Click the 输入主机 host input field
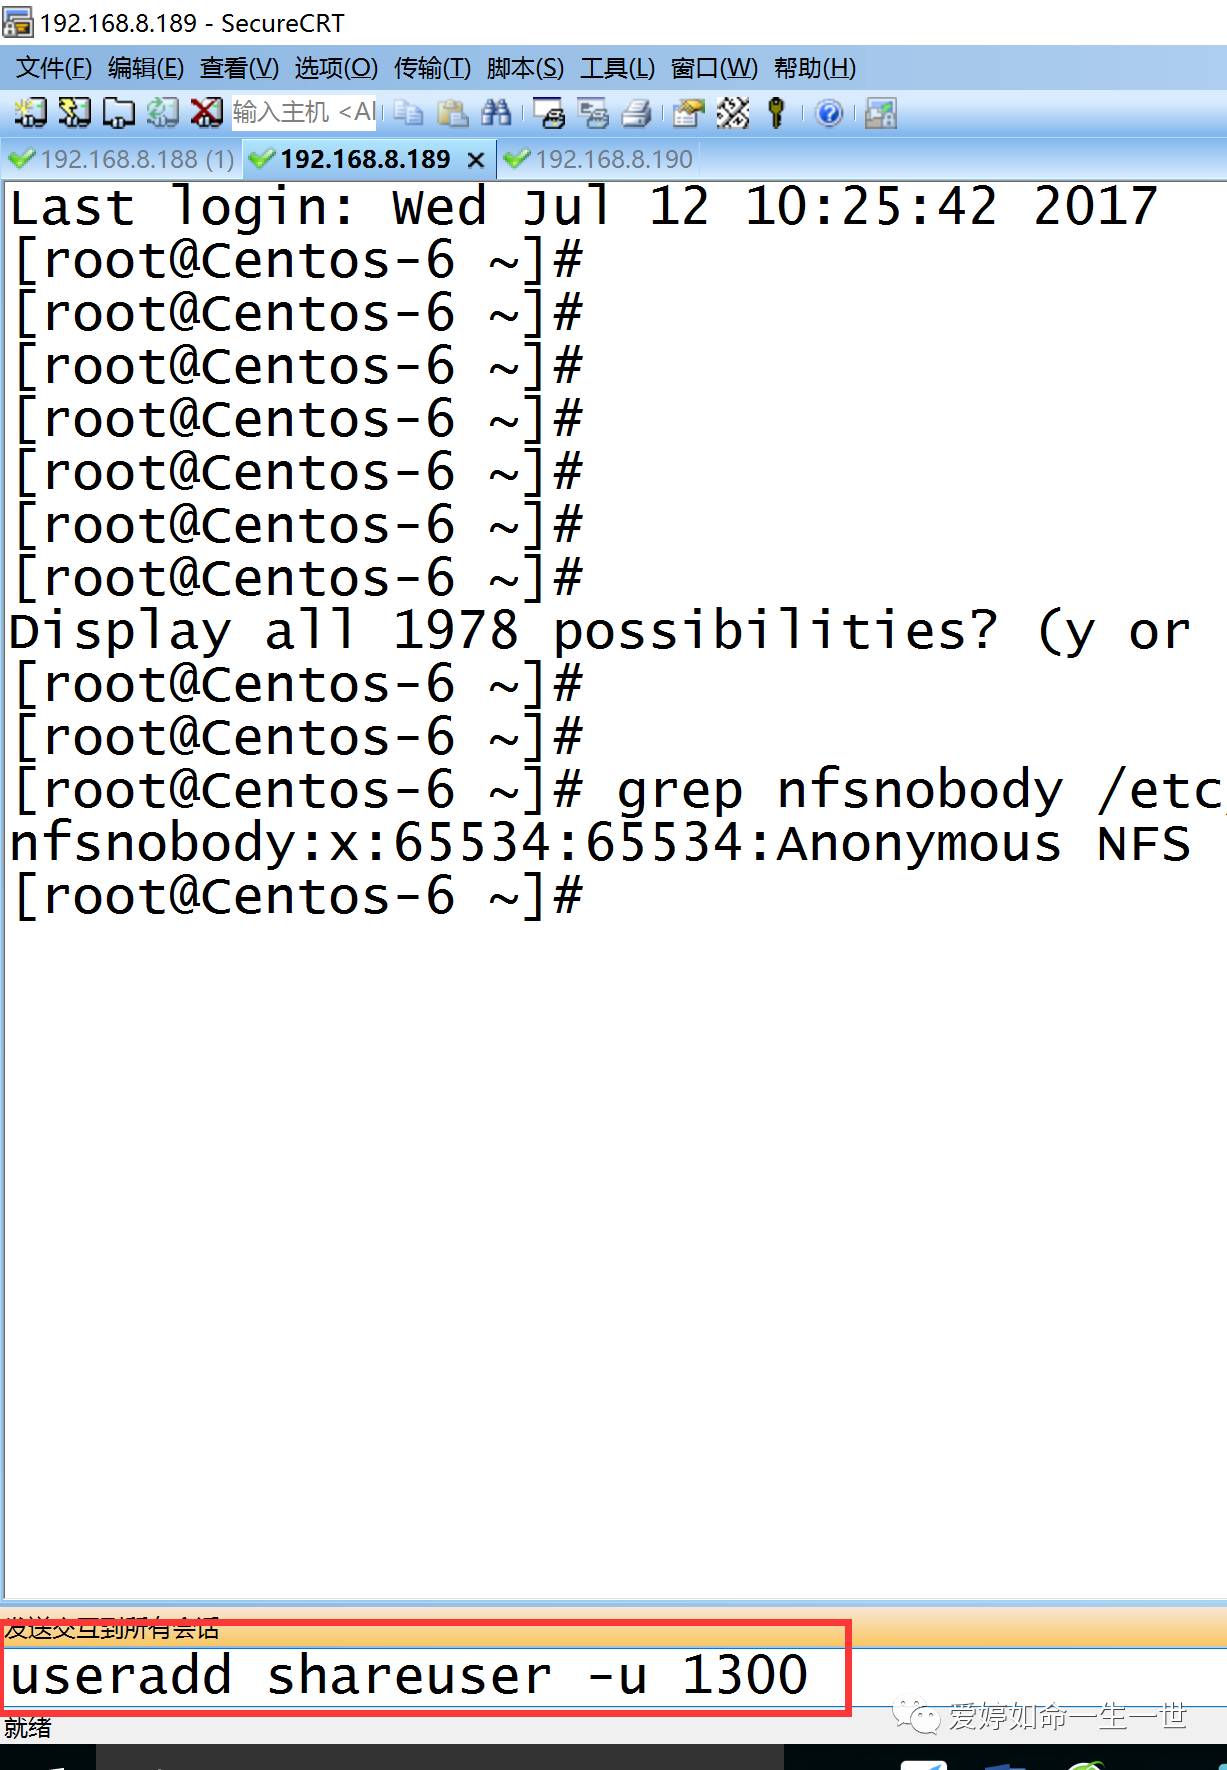 click(x=303, y=112)
